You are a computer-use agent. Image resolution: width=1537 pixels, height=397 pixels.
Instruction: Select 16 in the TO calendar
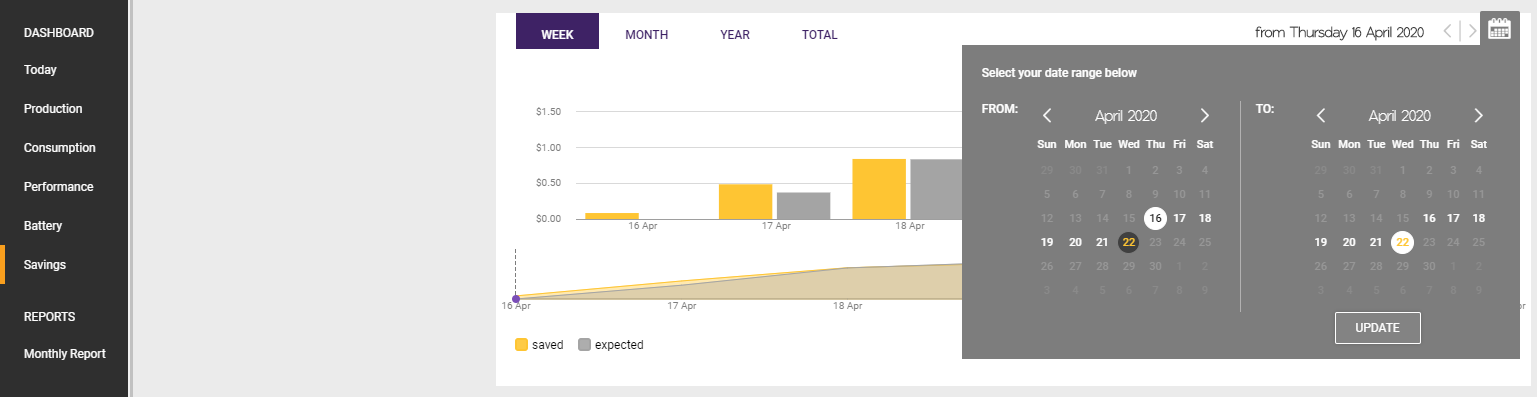coord(1429,218)
